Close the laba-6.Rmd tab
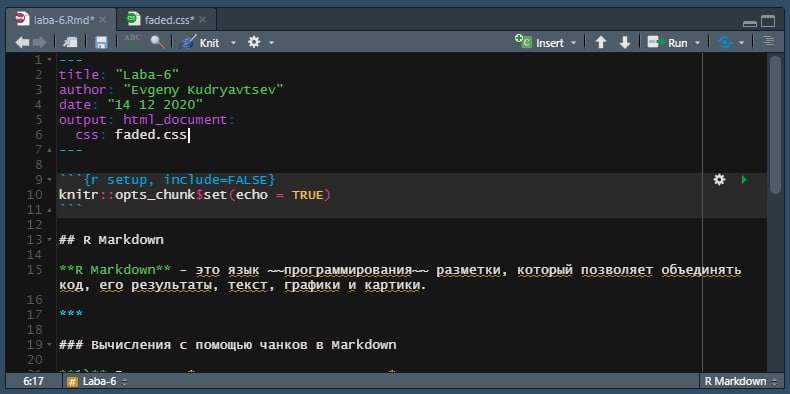790x394 pixels. click(103, 20)
